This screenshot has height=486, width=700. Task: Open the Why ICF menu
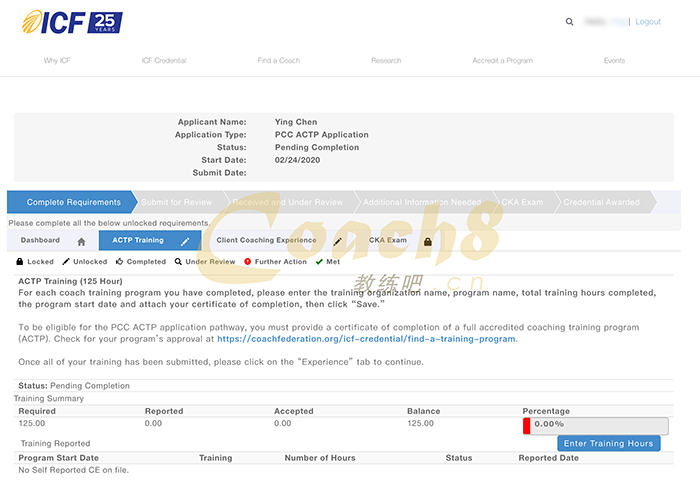pos(57,61)
